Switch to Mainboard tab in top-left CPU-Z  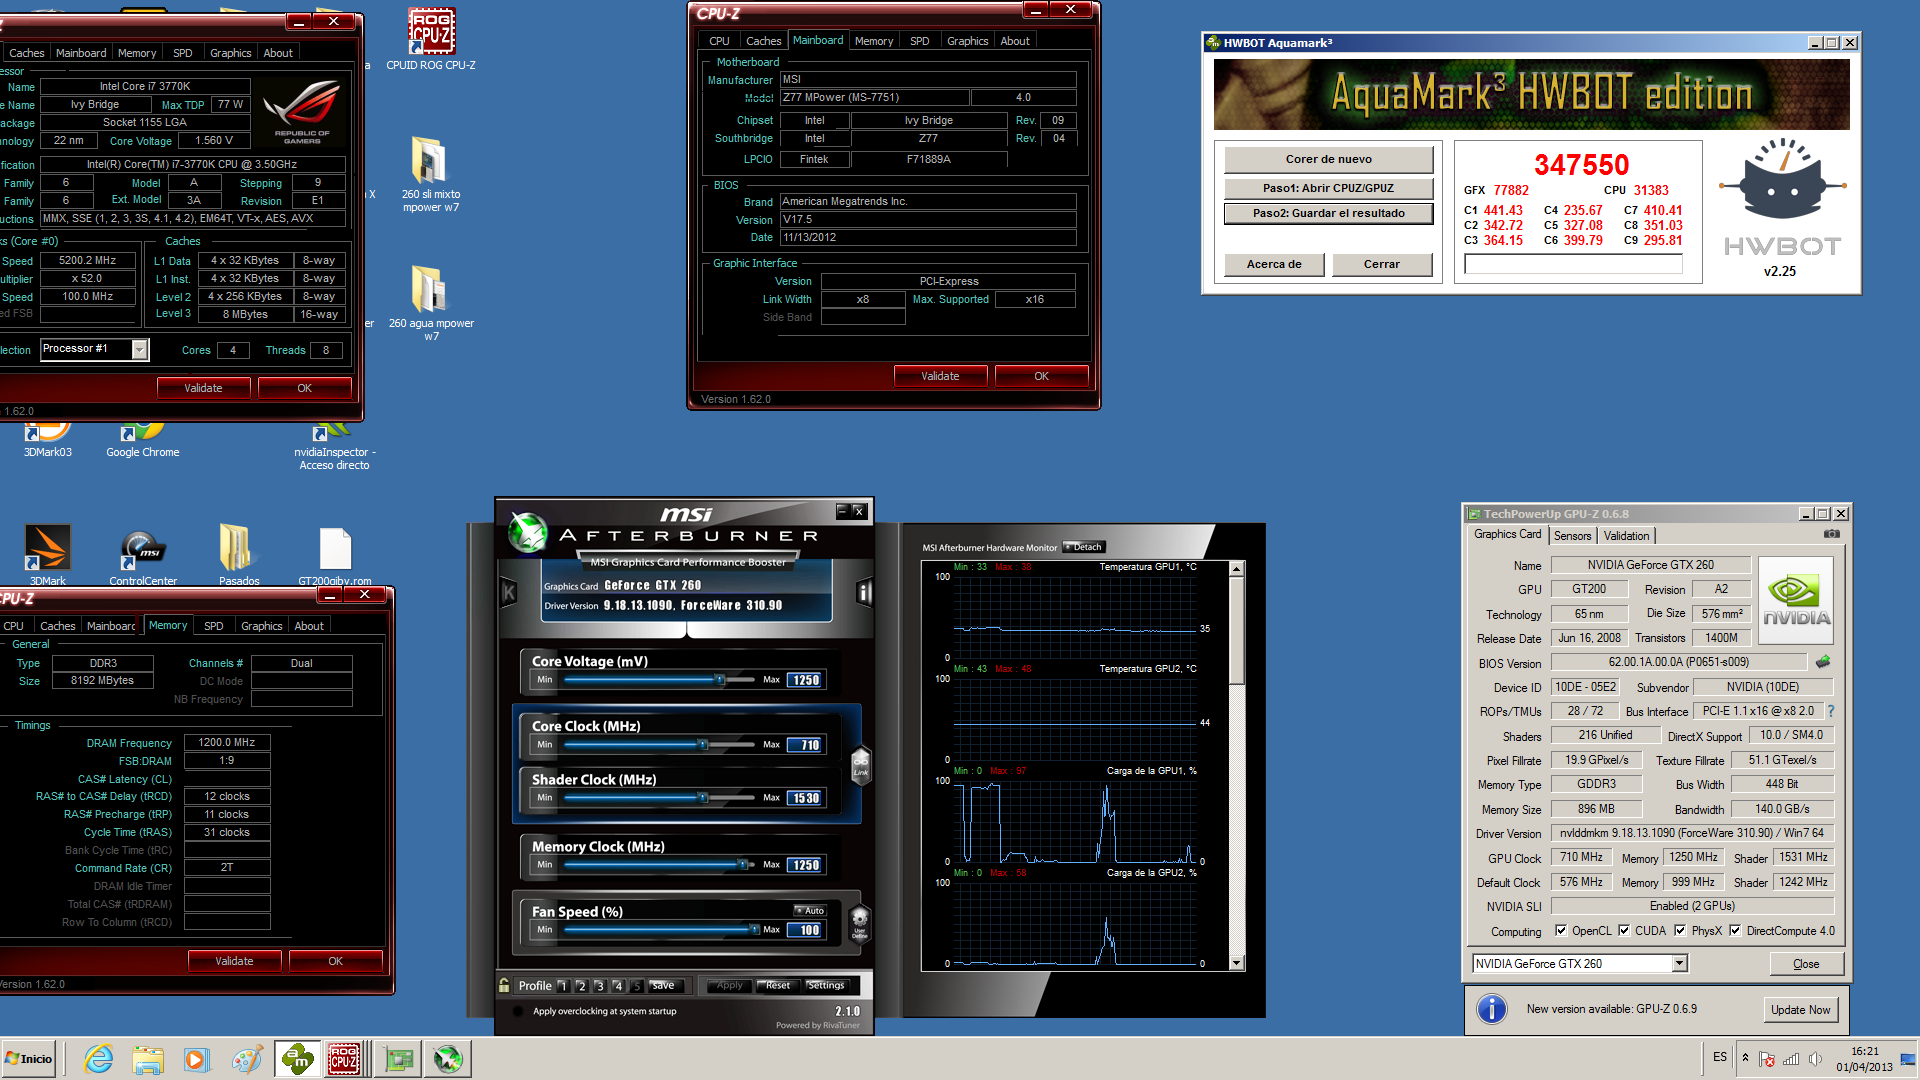81,53
